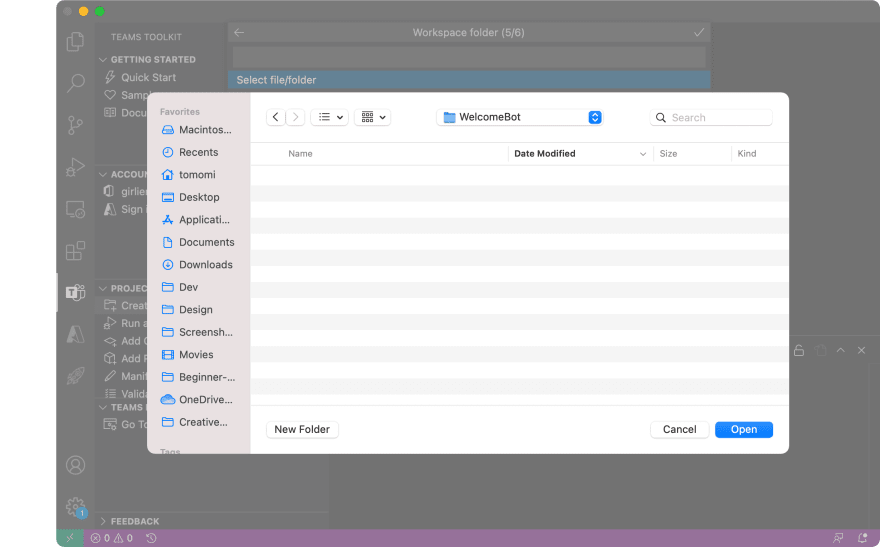Screen dimensions: 880x547
Task: Open the Azure icon in activity bar
Action: [x=75, y=334]
